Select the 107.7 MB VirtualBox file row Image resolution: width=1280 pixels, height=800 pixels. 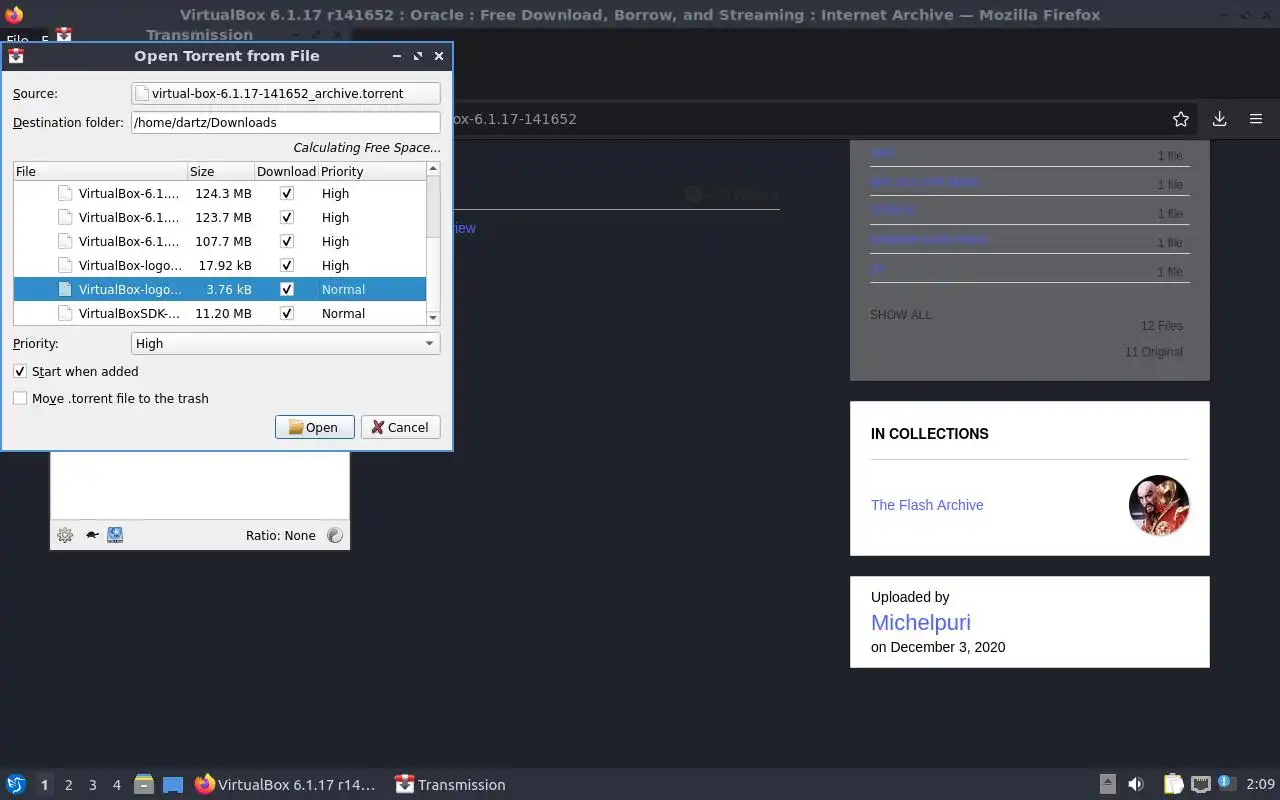(x=220, y=241)
